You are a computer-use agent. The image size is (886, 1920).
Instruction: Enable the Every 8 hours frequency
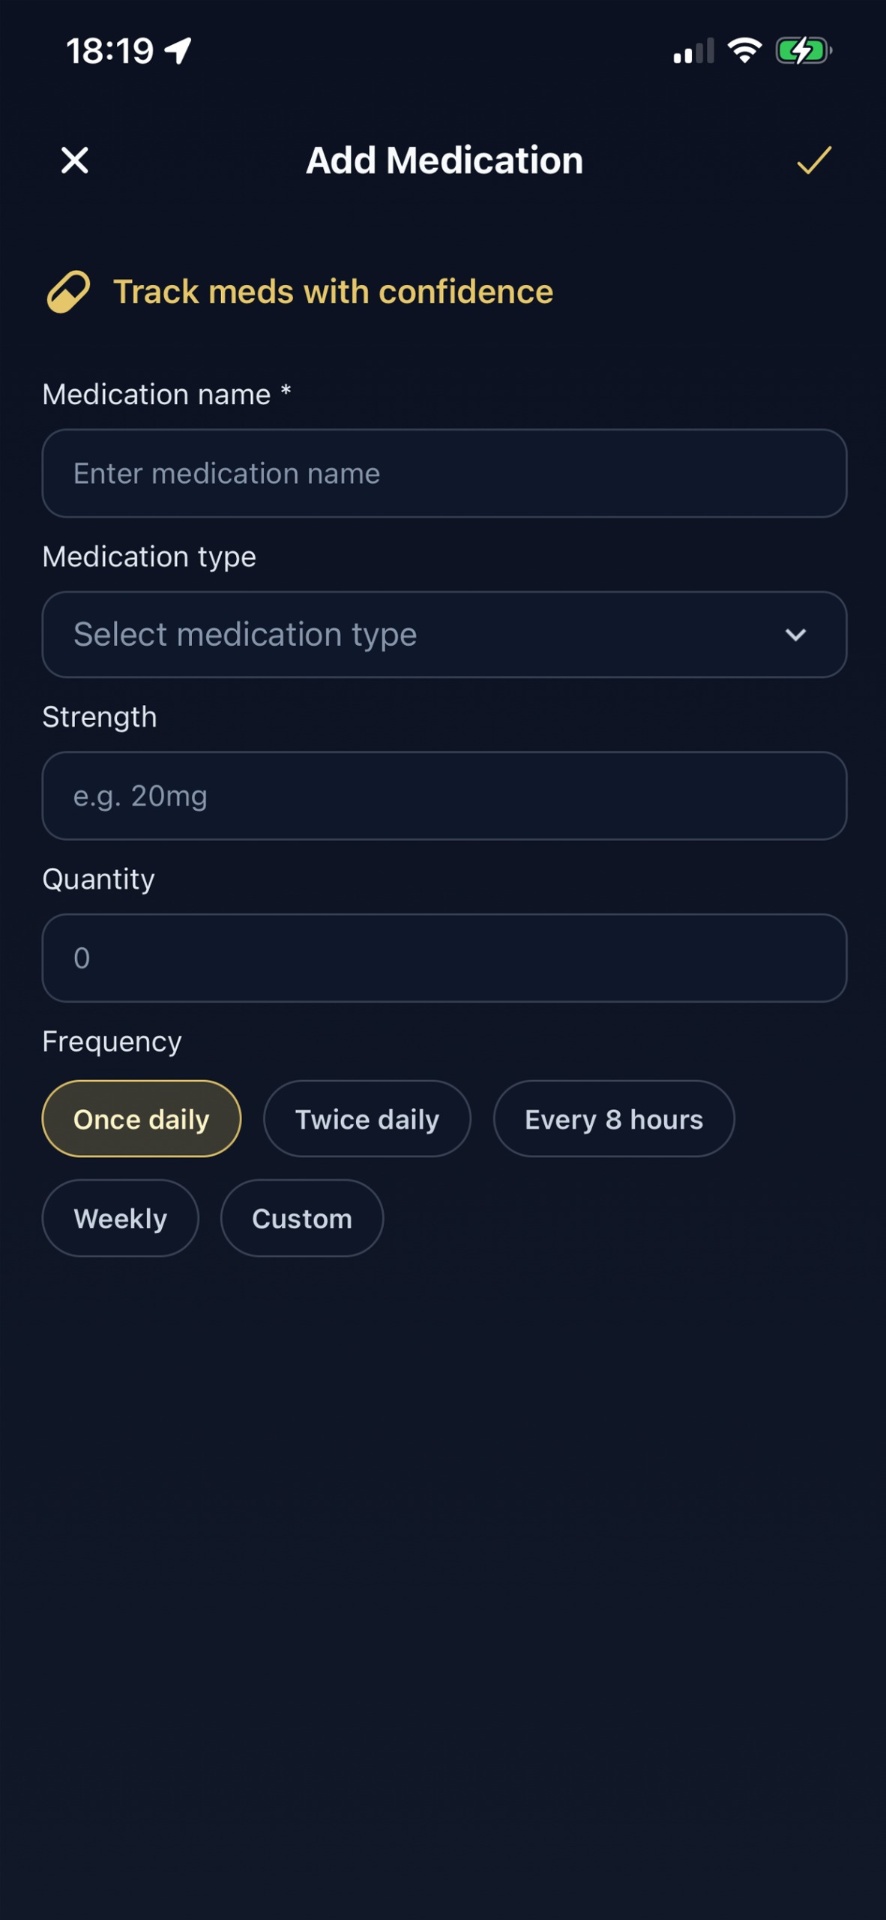613,1119
